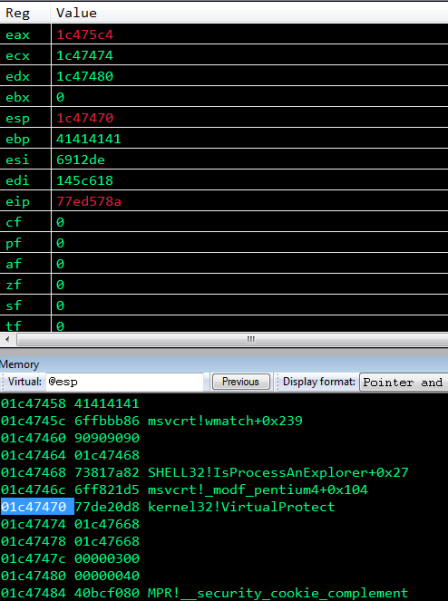Select the edx value 1c47480
The image size is (448, 601).
pos(85,76)
